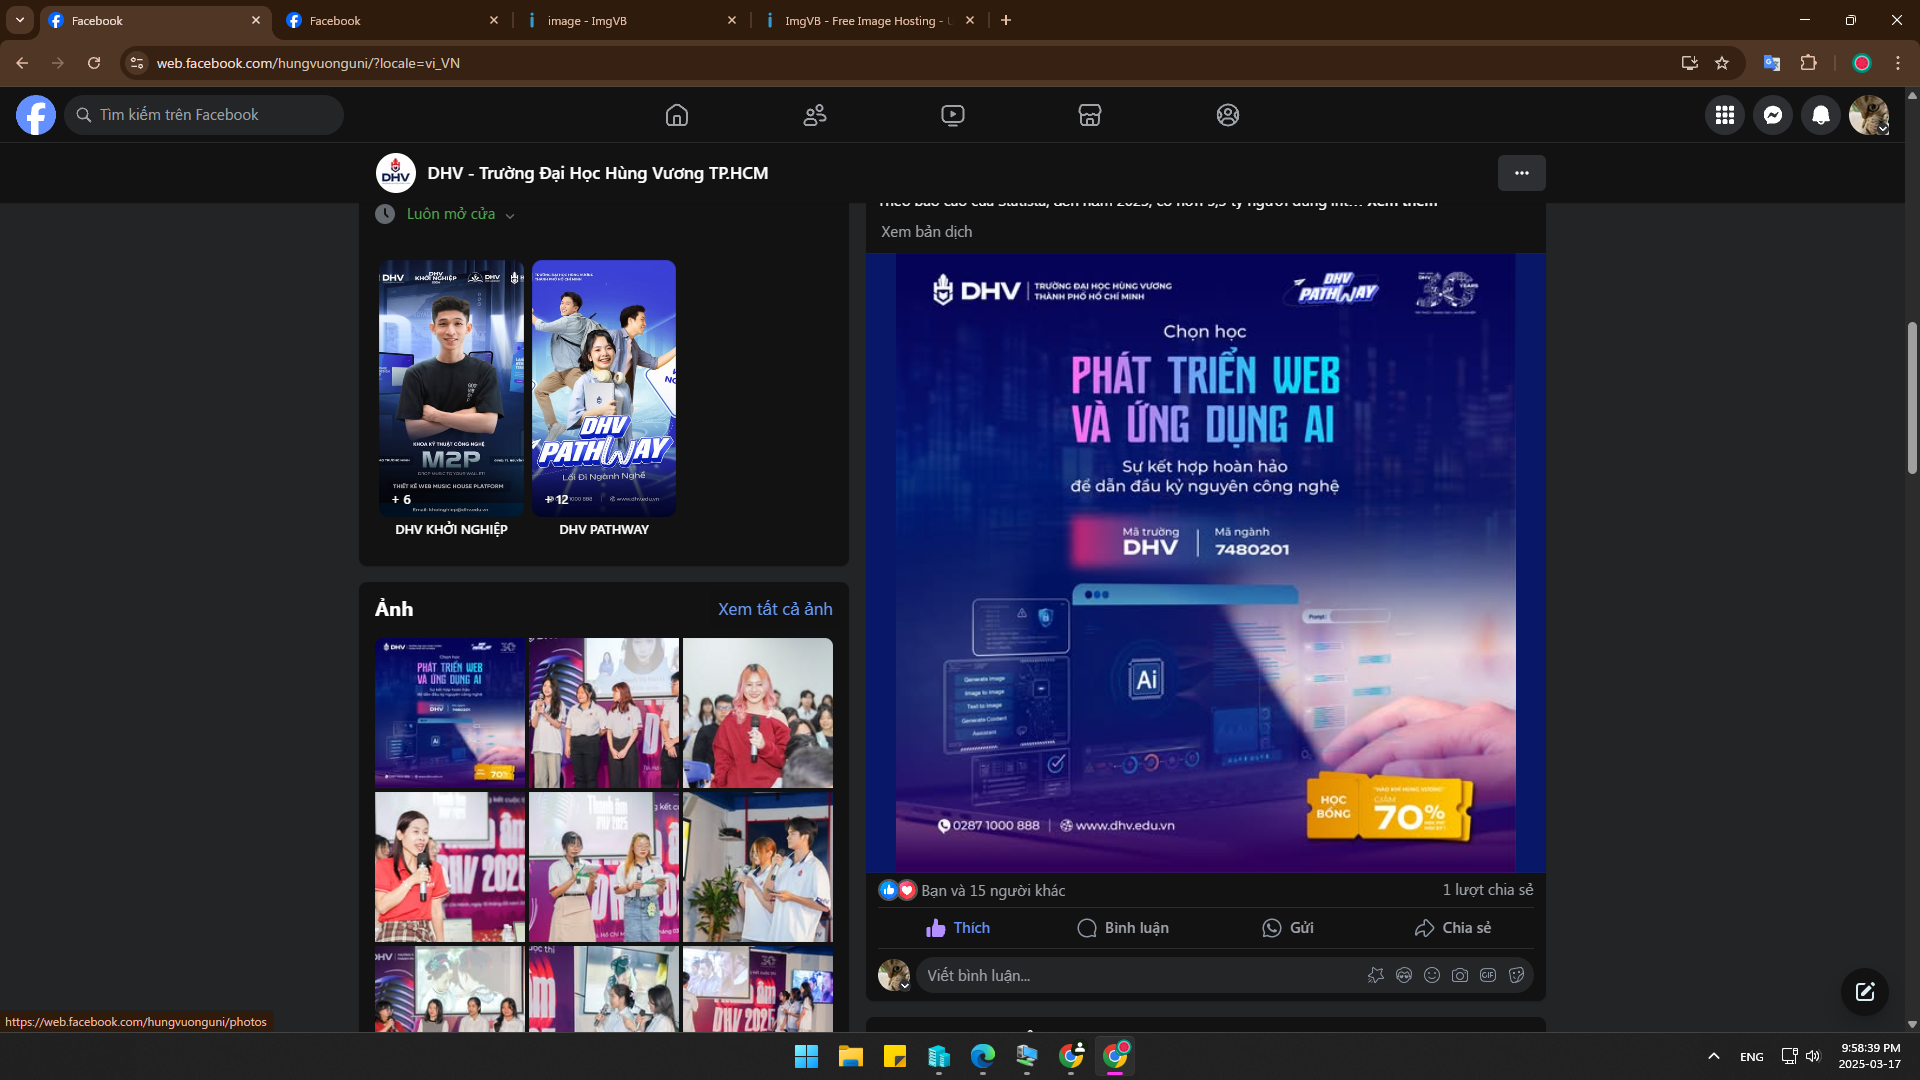Click Xem bản dịch translation link
1920x1080 pixels.
coord(926,231)
